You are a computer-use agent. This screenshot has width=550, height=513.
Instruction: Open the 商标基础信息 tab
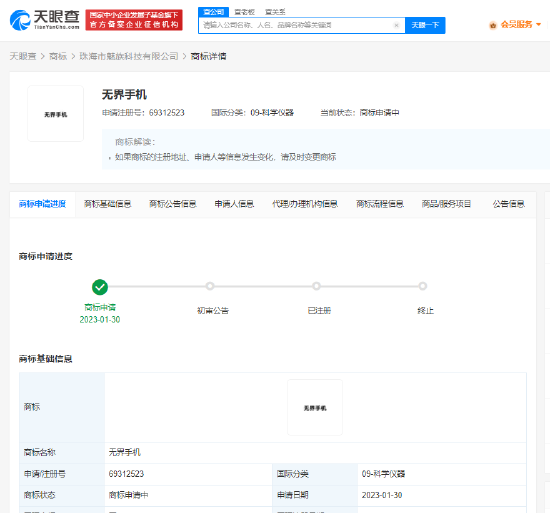(108, 204)
